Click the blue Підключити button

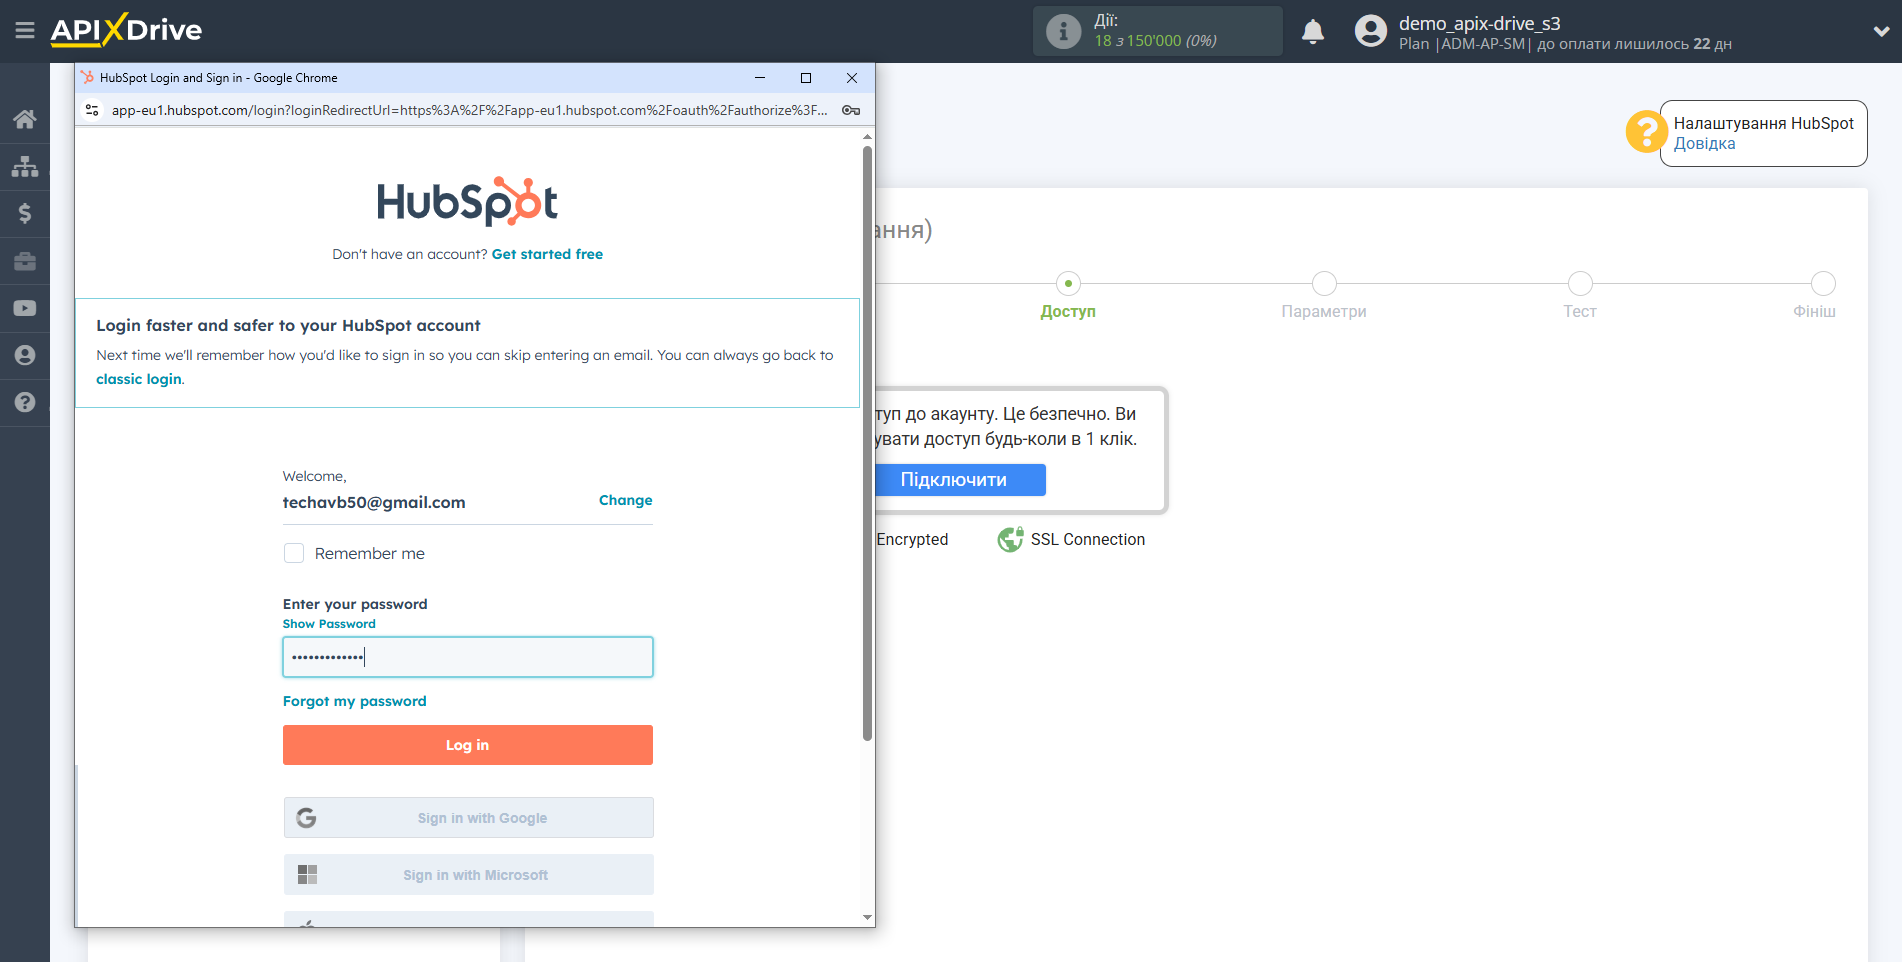click(960, 480)
